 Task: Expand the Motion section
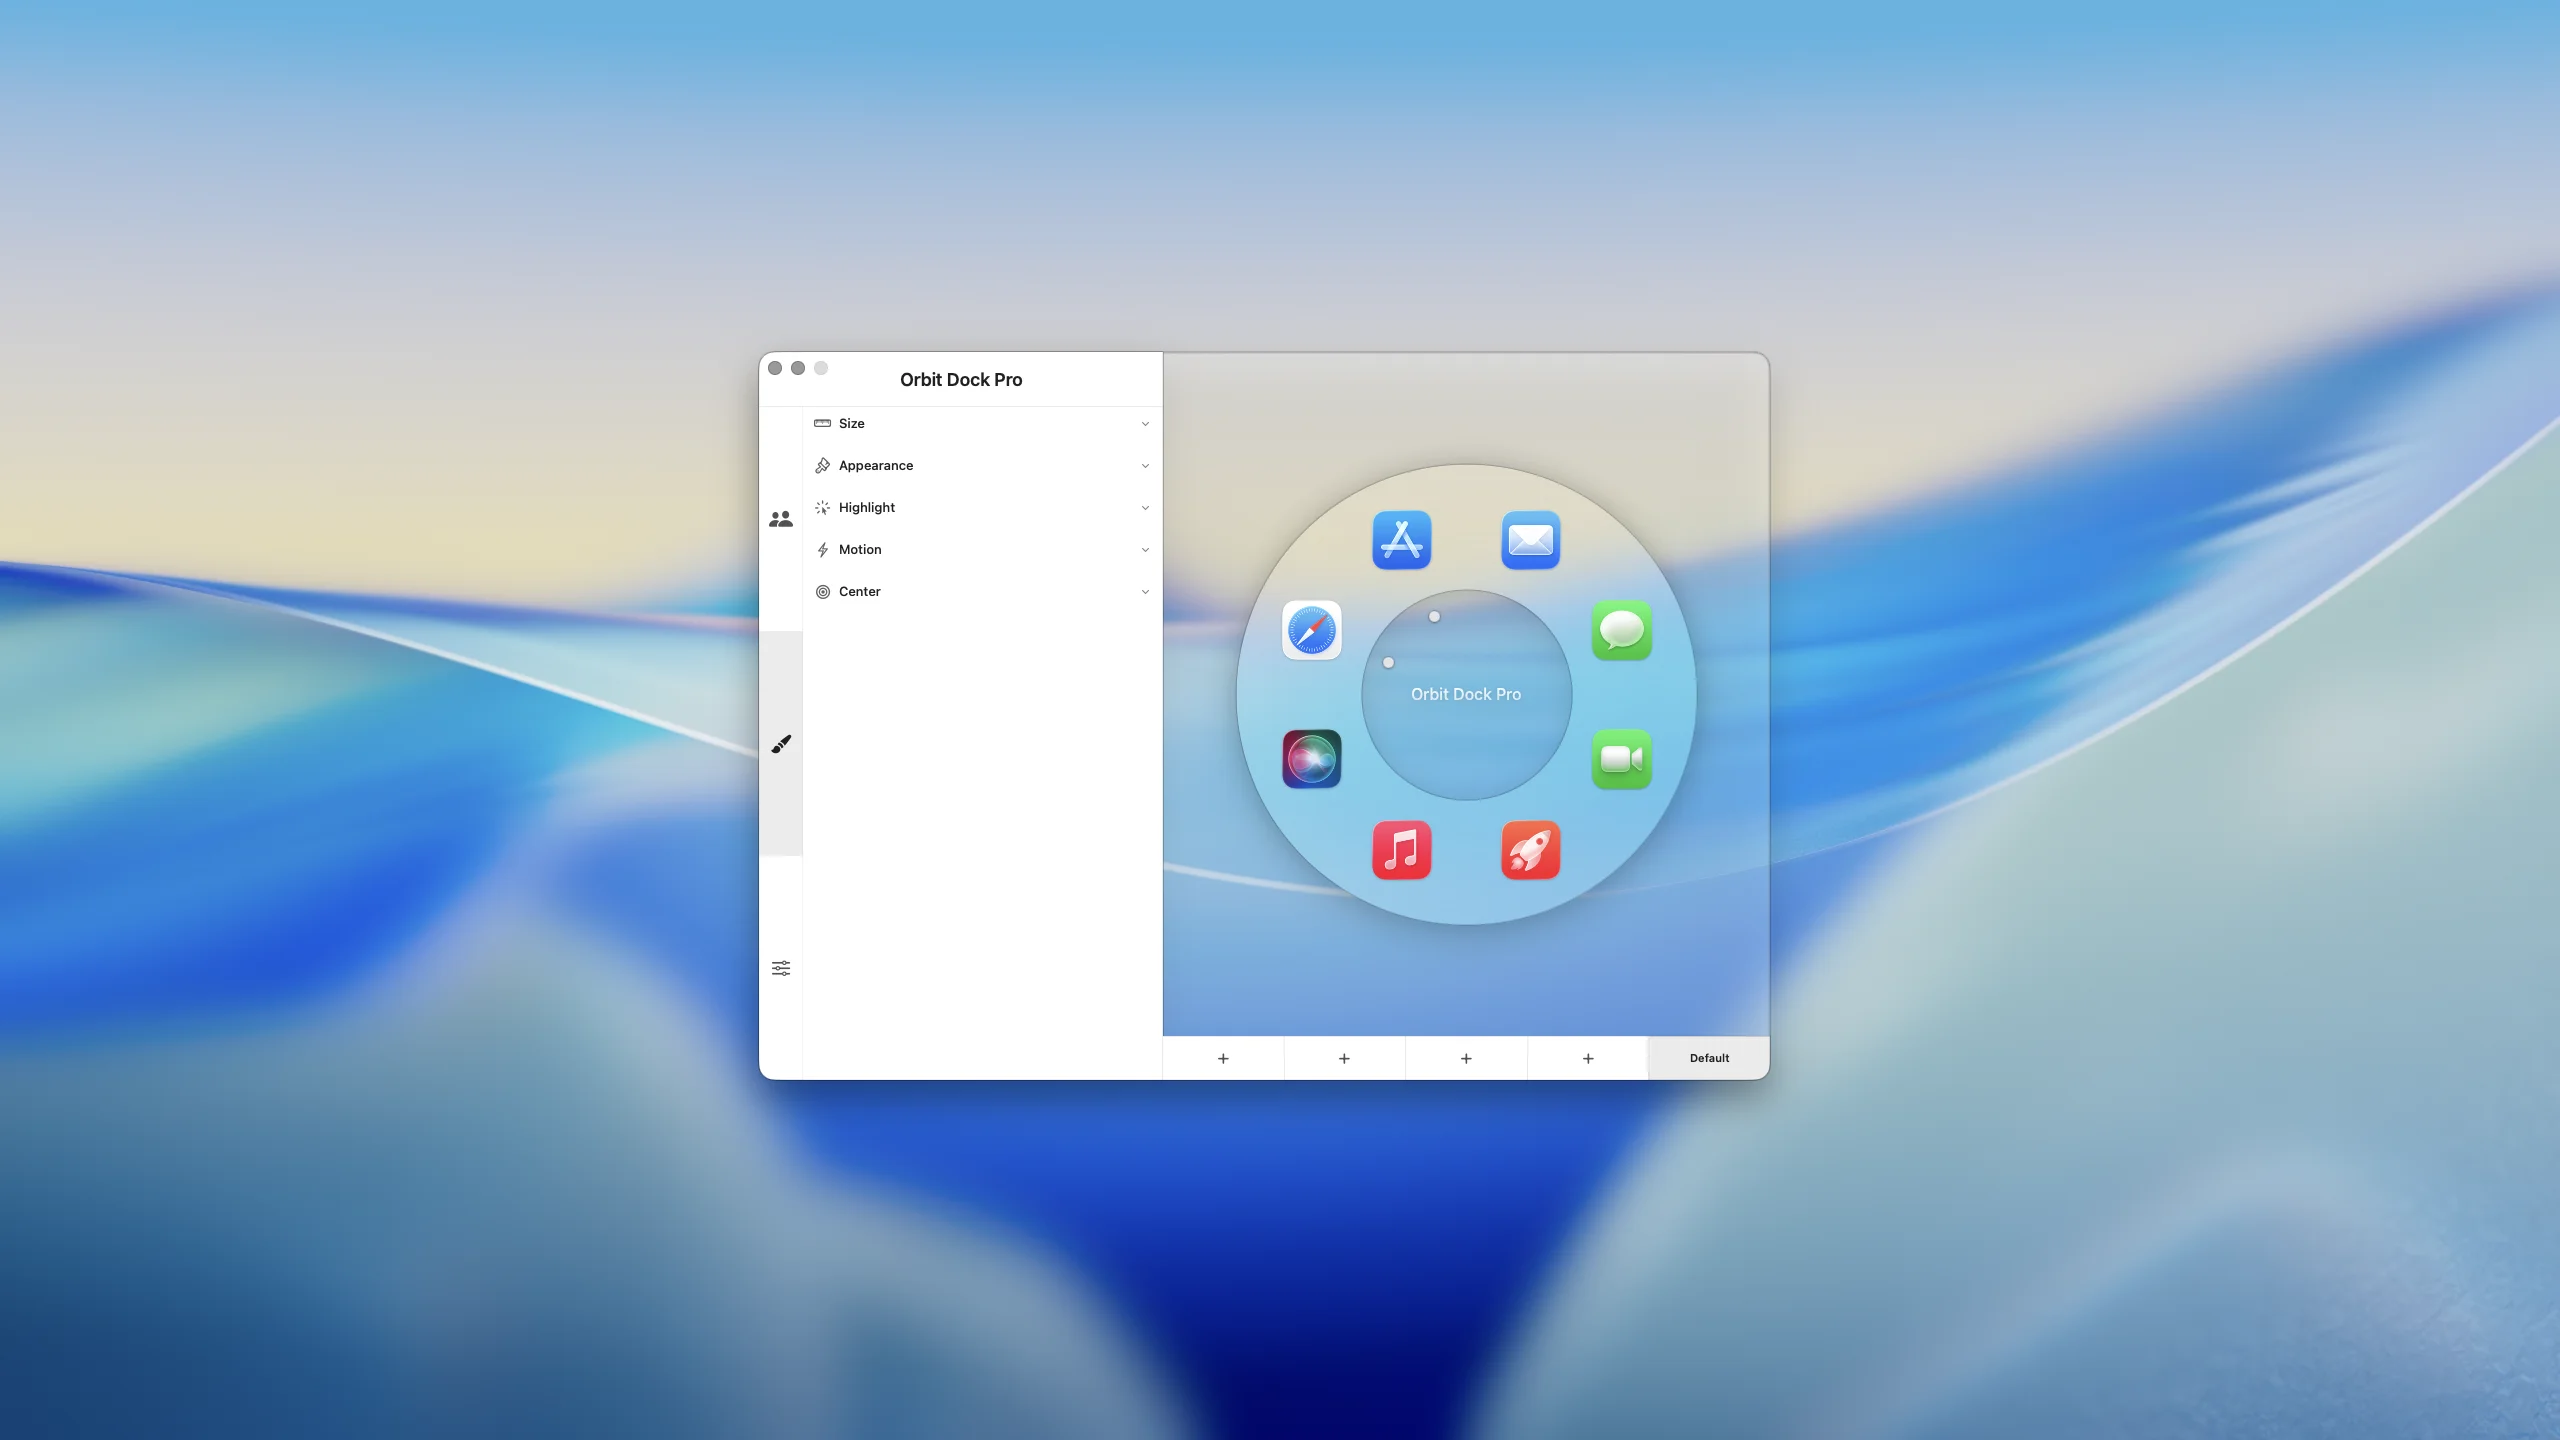[982, 549]
